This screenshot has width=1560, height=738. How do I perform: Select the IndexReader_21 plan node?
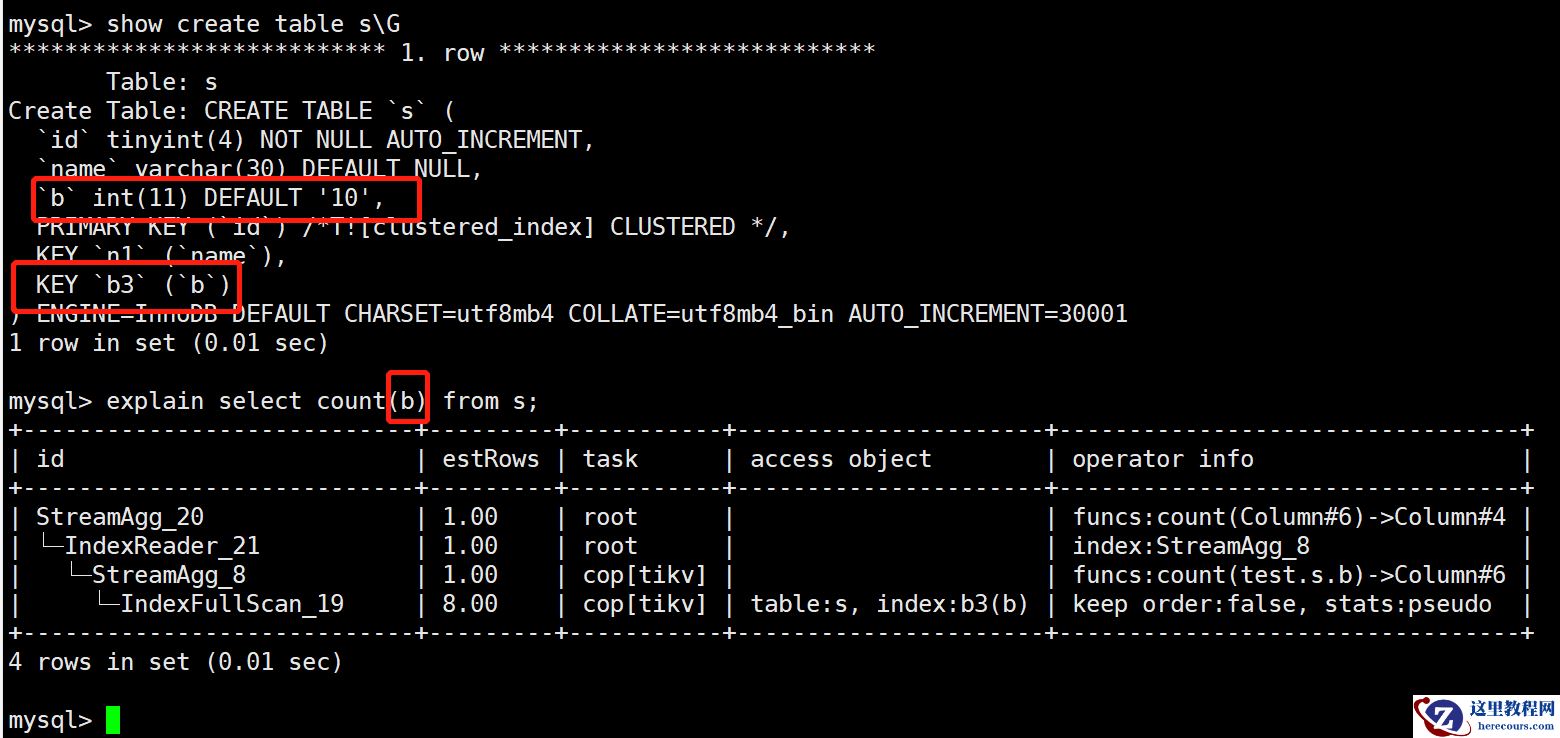pyautogui.click(x=161, y=546)
